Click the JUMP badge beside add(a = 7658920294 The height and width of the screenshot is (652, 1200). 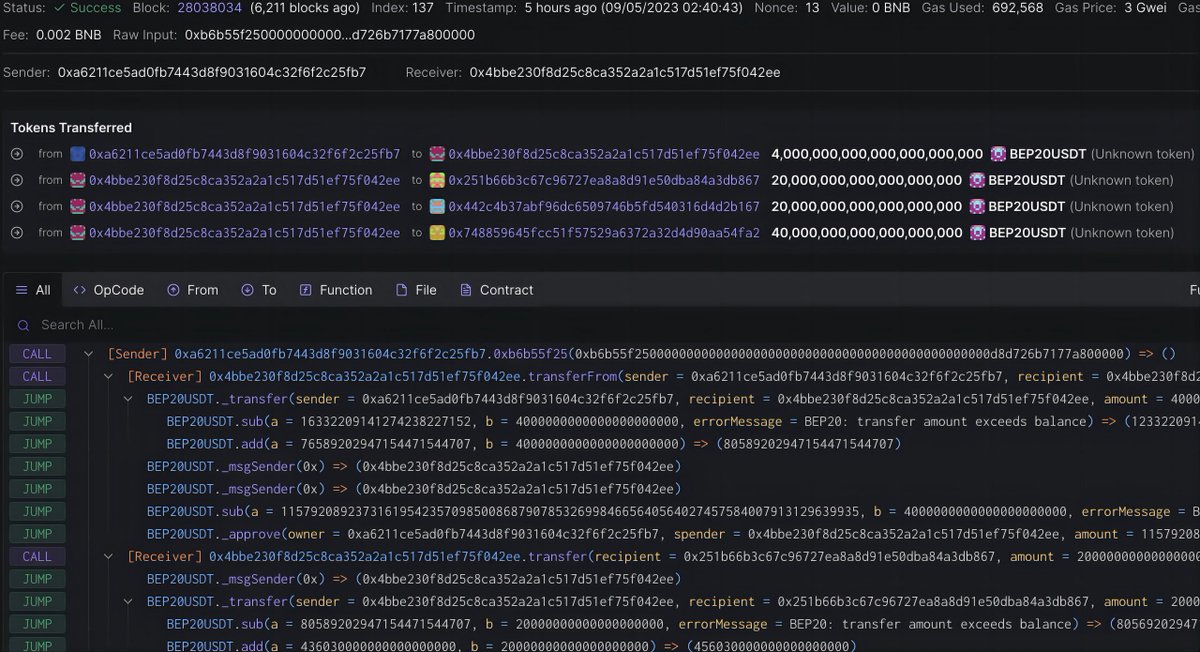[x=37, y=444]
